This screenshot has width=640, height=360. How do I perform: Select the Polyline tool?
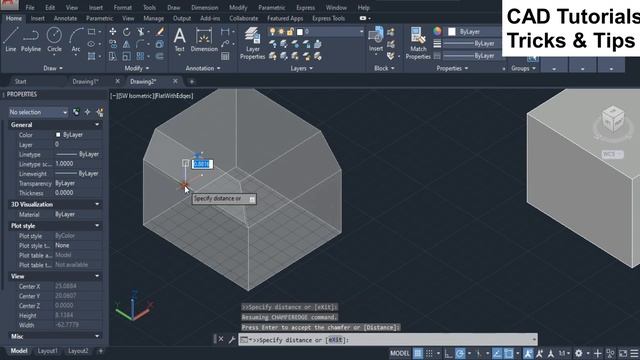[x=31, y=40]
